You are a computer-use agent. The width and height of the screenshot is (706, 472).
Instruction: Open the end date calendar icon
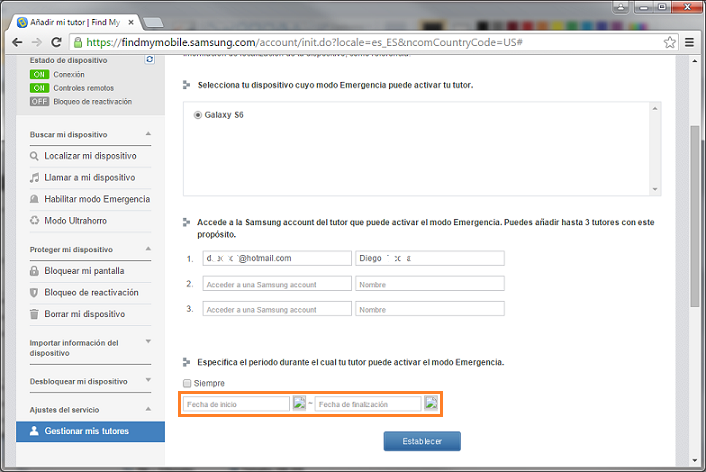tap(431, 403)
